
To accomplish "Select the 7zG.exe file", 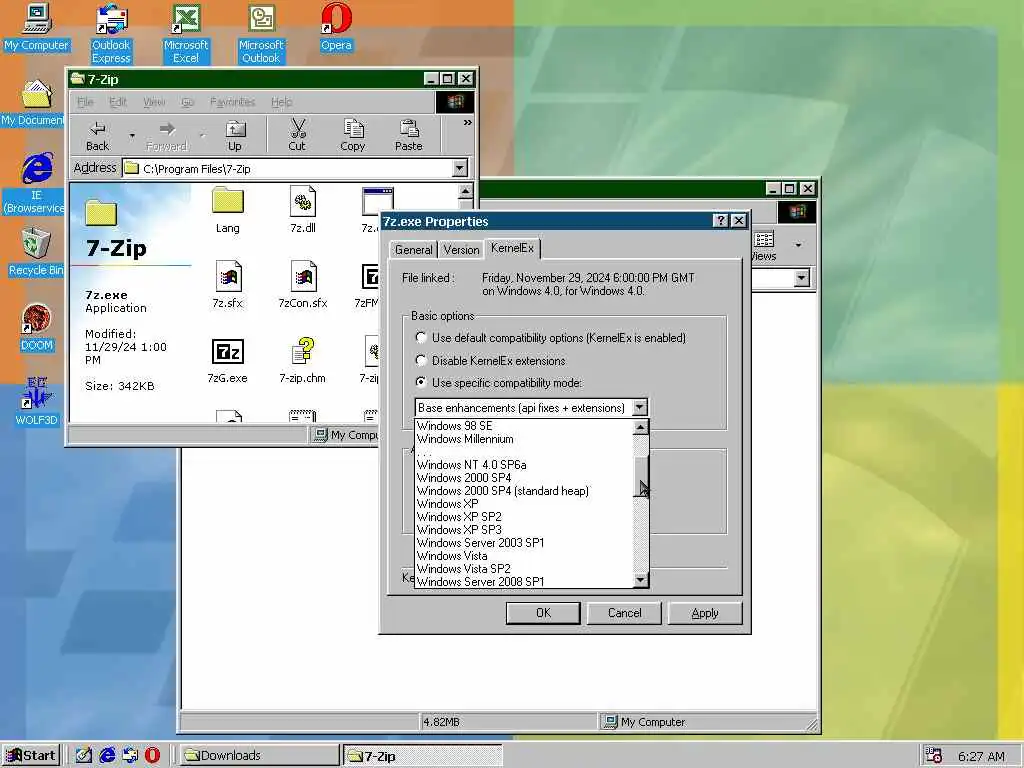I will 227,360.
